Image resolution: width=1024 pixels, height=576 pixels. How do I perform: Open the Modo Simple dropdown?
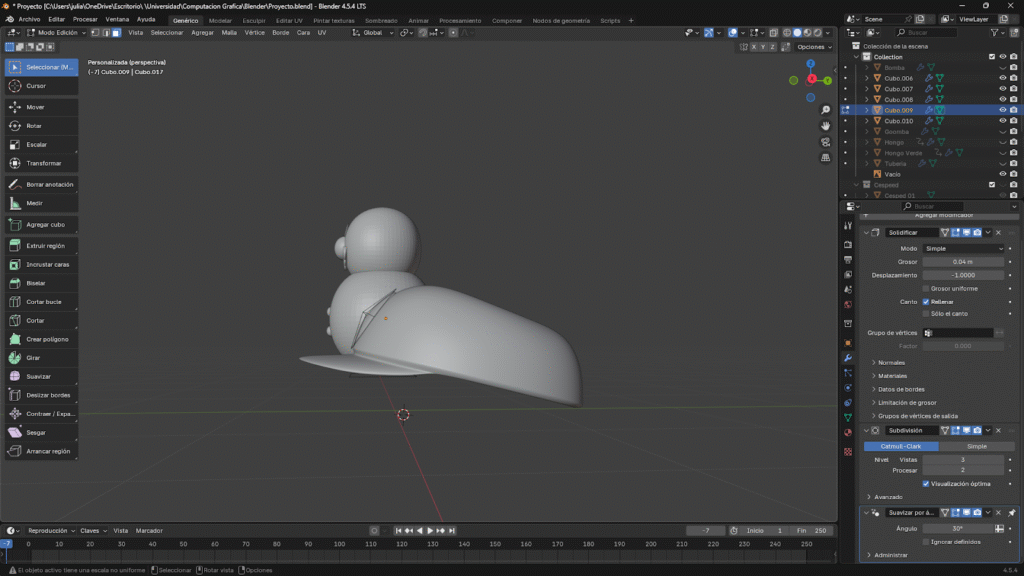(963, 248)
